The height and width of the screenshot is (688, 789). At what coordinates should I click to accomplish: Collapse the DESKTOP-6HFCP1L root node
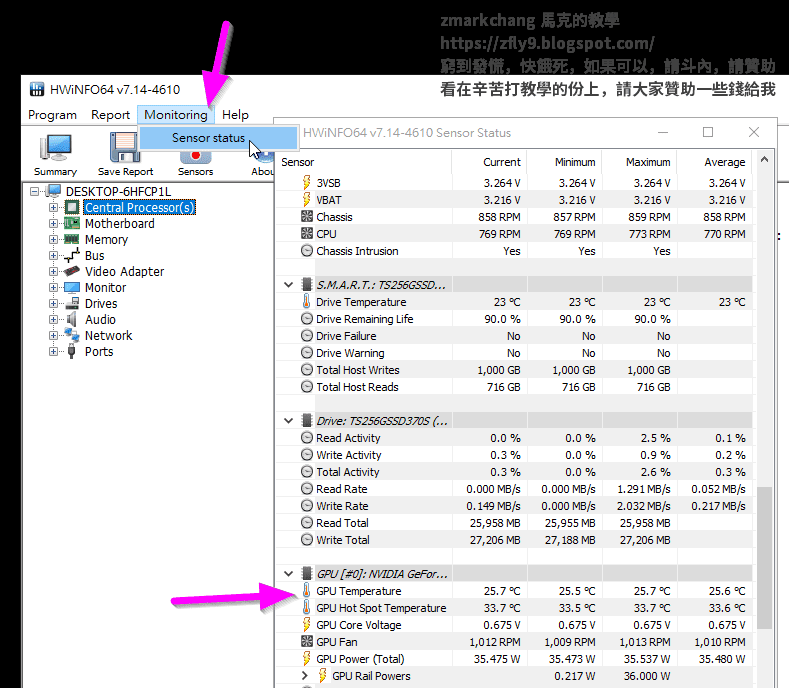34,191
